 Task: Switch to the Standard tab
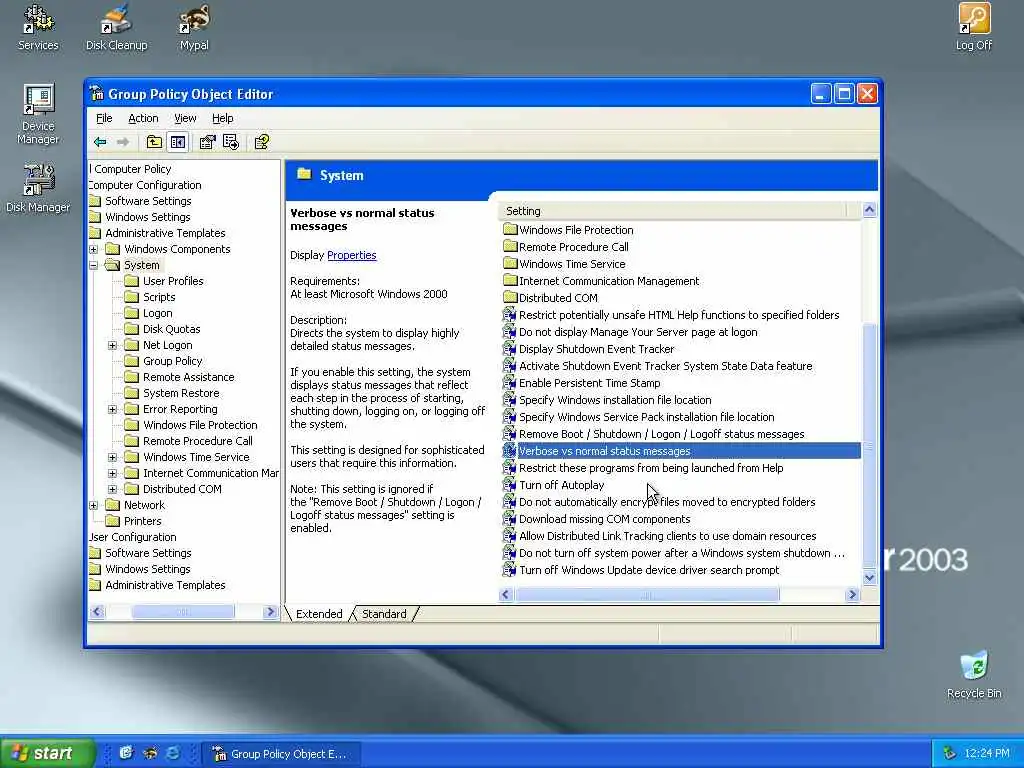pyautogui.click(x=384, y=614)
